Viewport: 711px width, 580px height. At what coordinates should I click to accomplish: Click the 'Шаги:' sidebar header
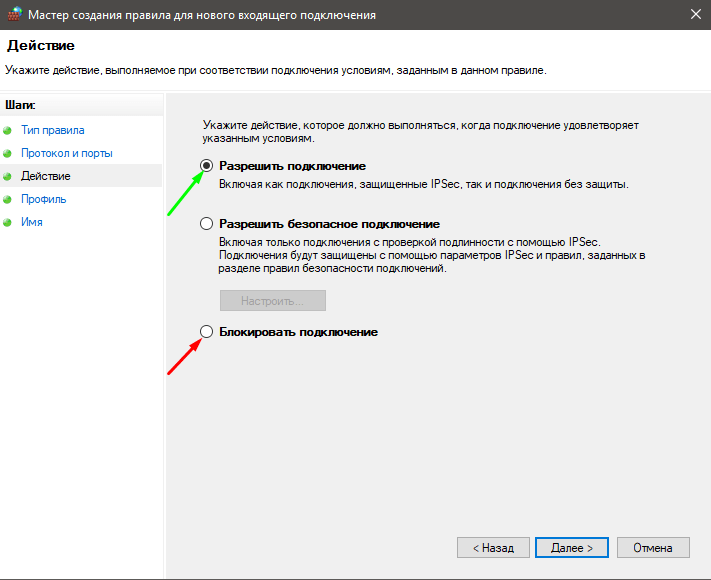click(x=20, y=105)
